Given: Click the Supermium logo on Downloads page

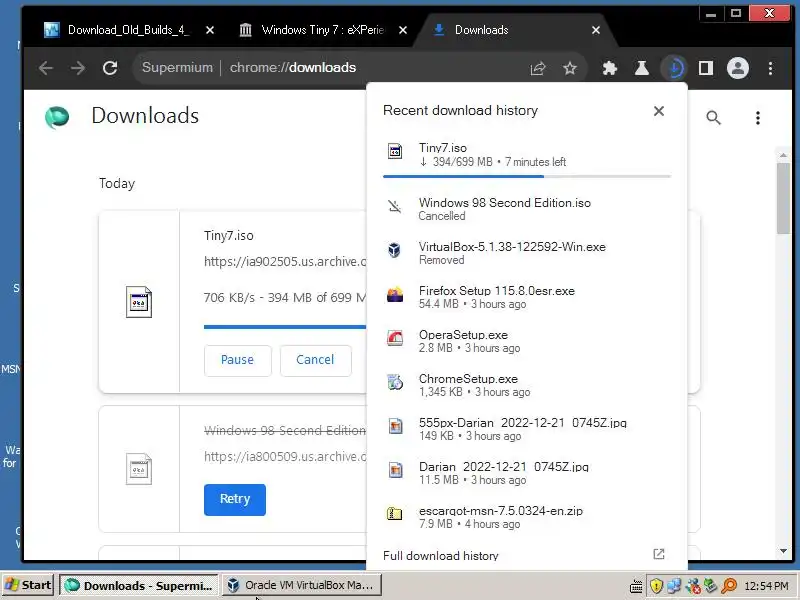Looking at the screenshot, I should (x=57, y=117).
